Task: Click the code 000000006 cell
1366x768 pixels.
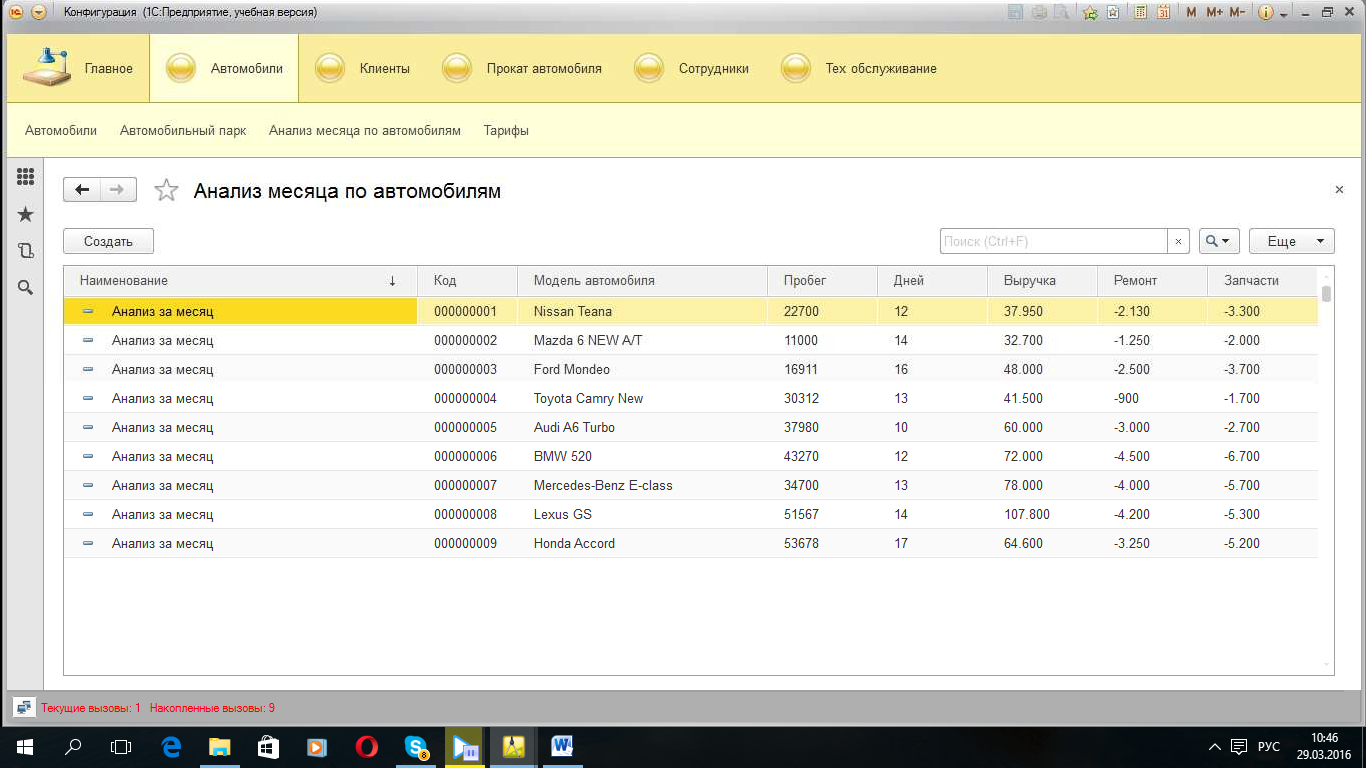Action: click(467, 456)
